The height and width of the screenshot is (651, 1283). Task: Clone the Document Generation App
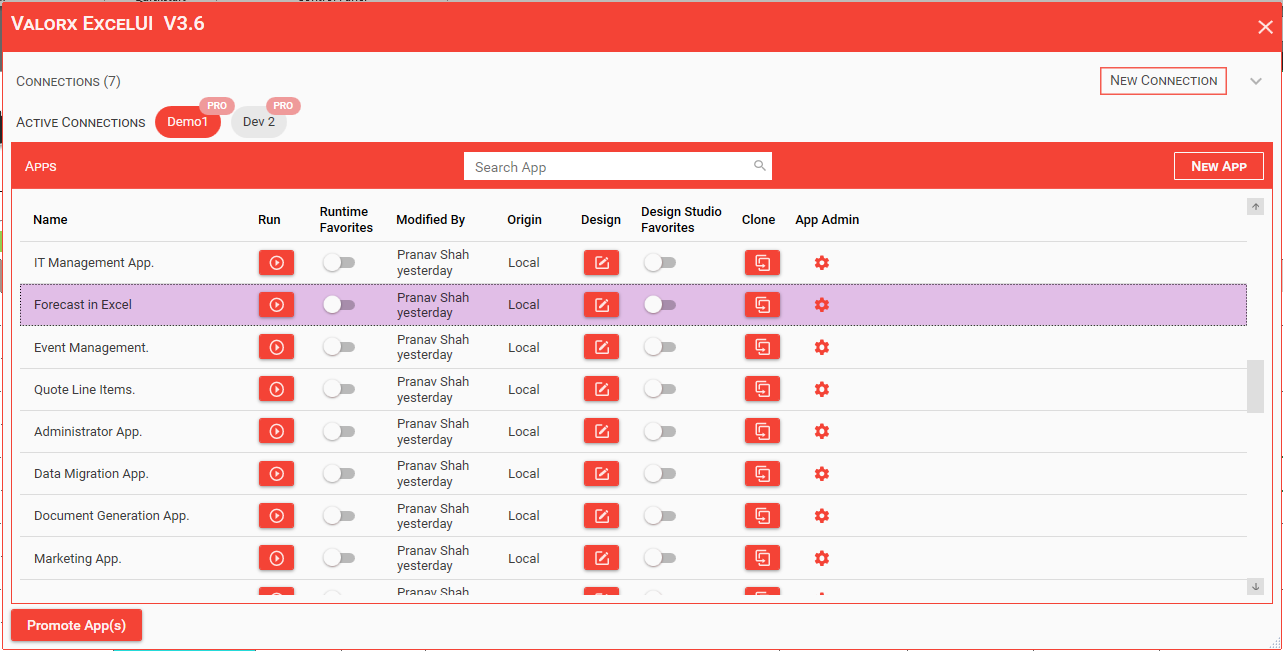[762, 516]
